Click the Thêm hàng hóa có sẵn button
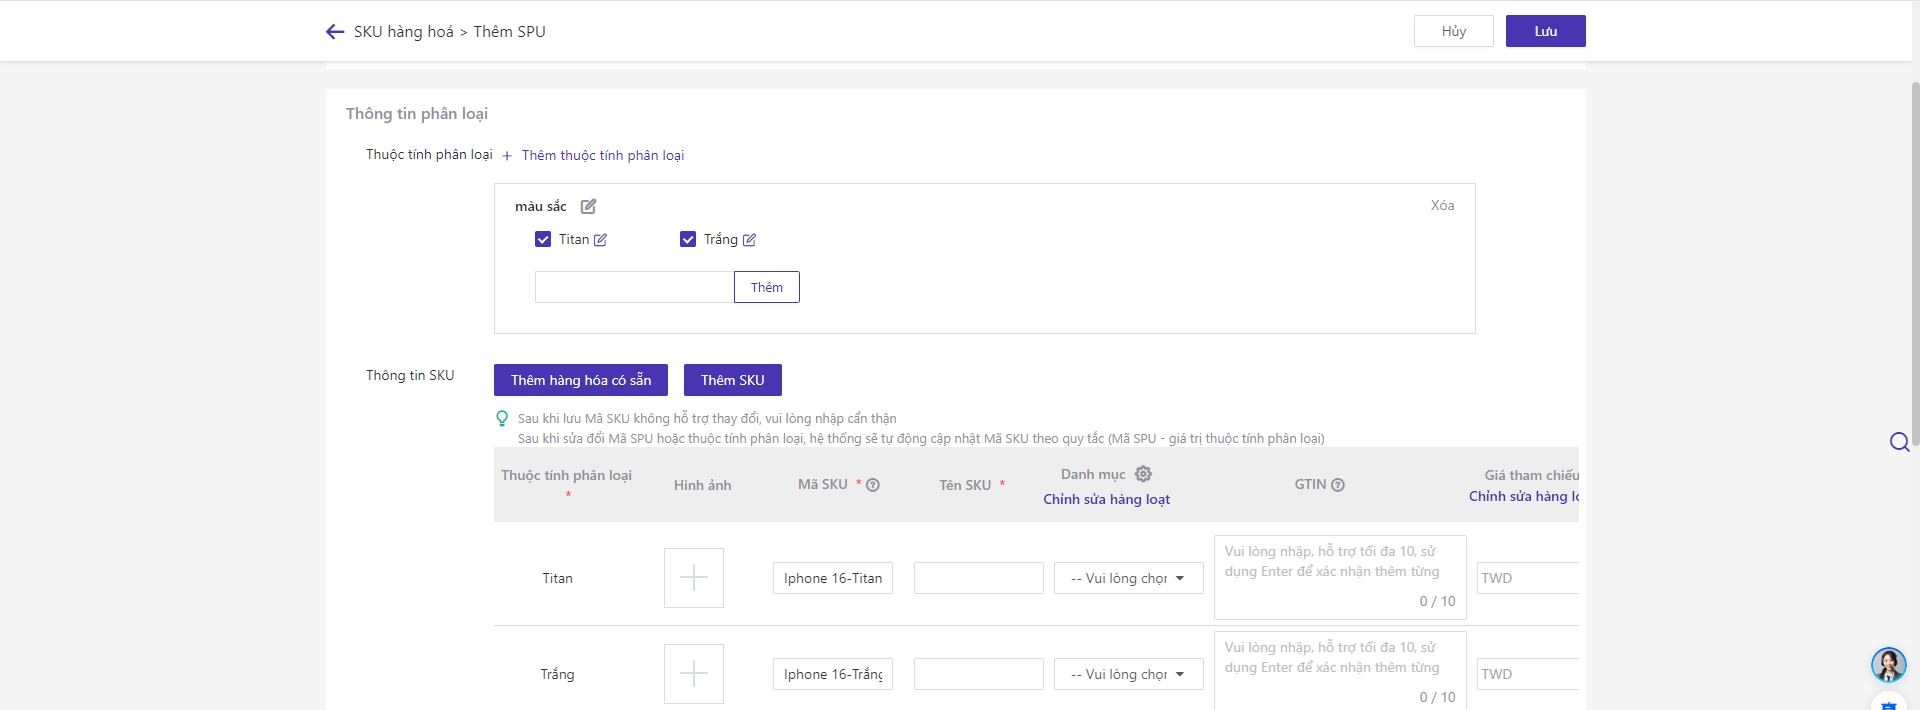Image resolution: width=1920 pixels, height=710 pixels. (x=580, y=380)
